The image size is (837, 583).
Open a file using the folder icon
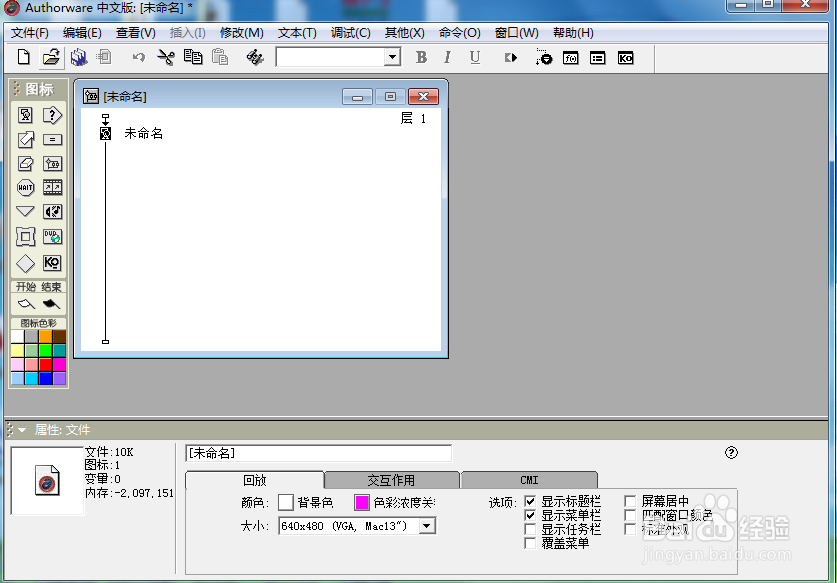(x=51, y=57)
